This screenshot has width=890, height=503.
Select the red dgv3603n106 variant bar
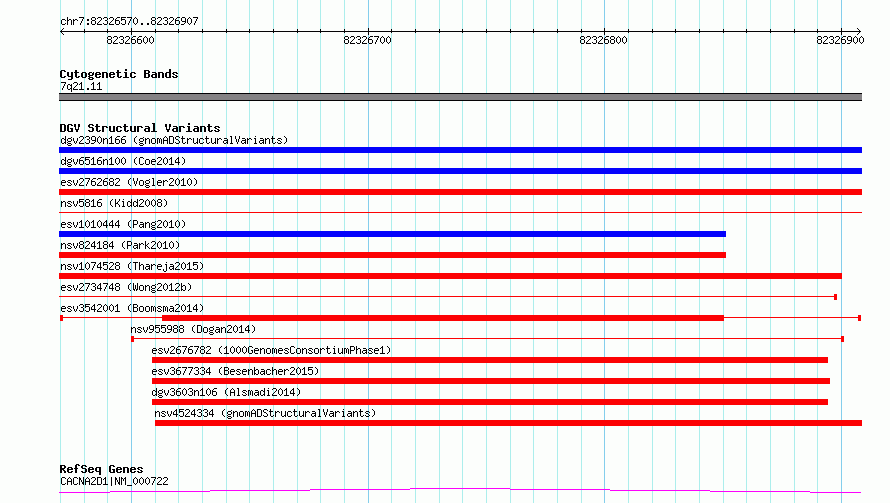[490, 402]
